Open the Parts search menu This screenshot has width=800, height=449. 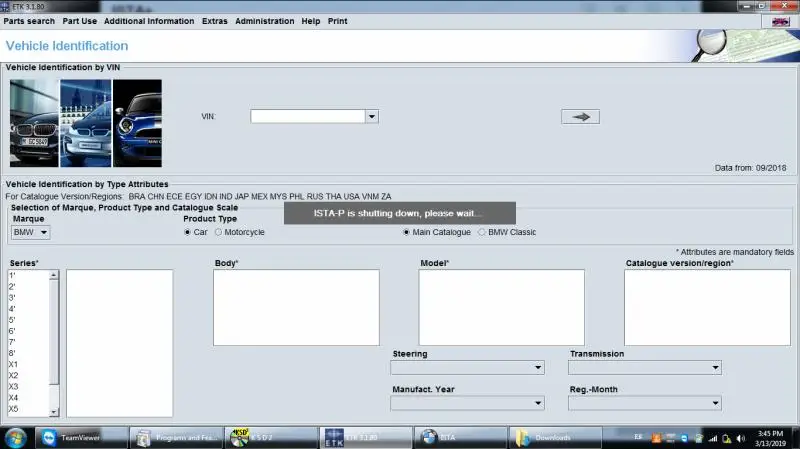click(x=29, y=21)
